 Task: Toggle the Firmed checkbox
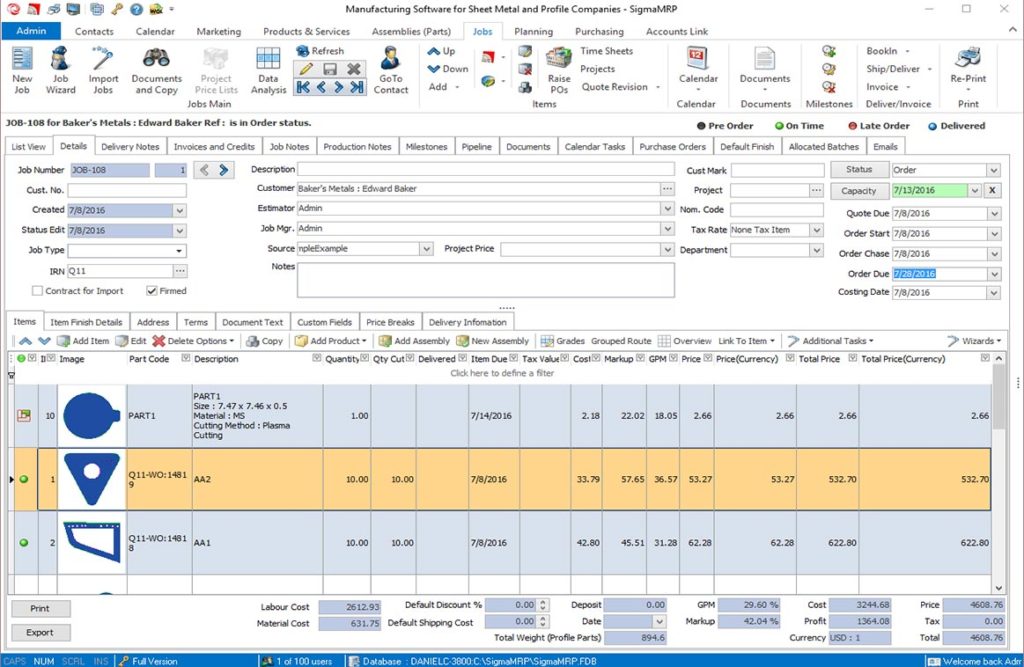tap(152, 291)
